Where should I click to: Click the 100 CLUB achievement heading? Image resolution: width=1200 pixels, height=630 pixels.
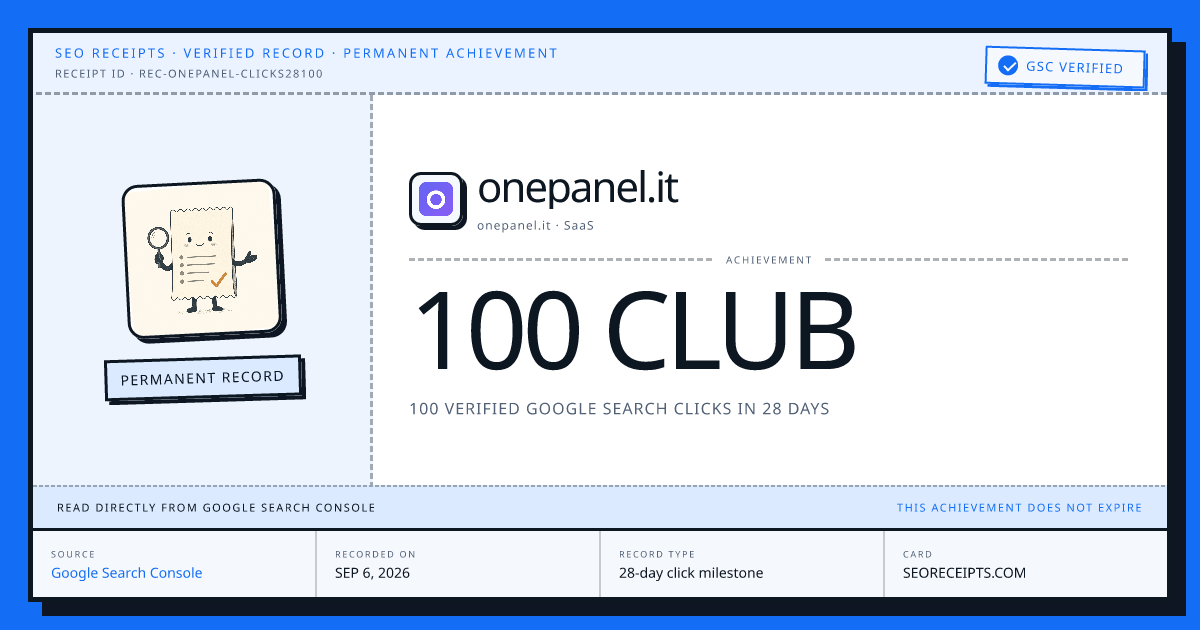pyautogui.click(x=635, y=330)
